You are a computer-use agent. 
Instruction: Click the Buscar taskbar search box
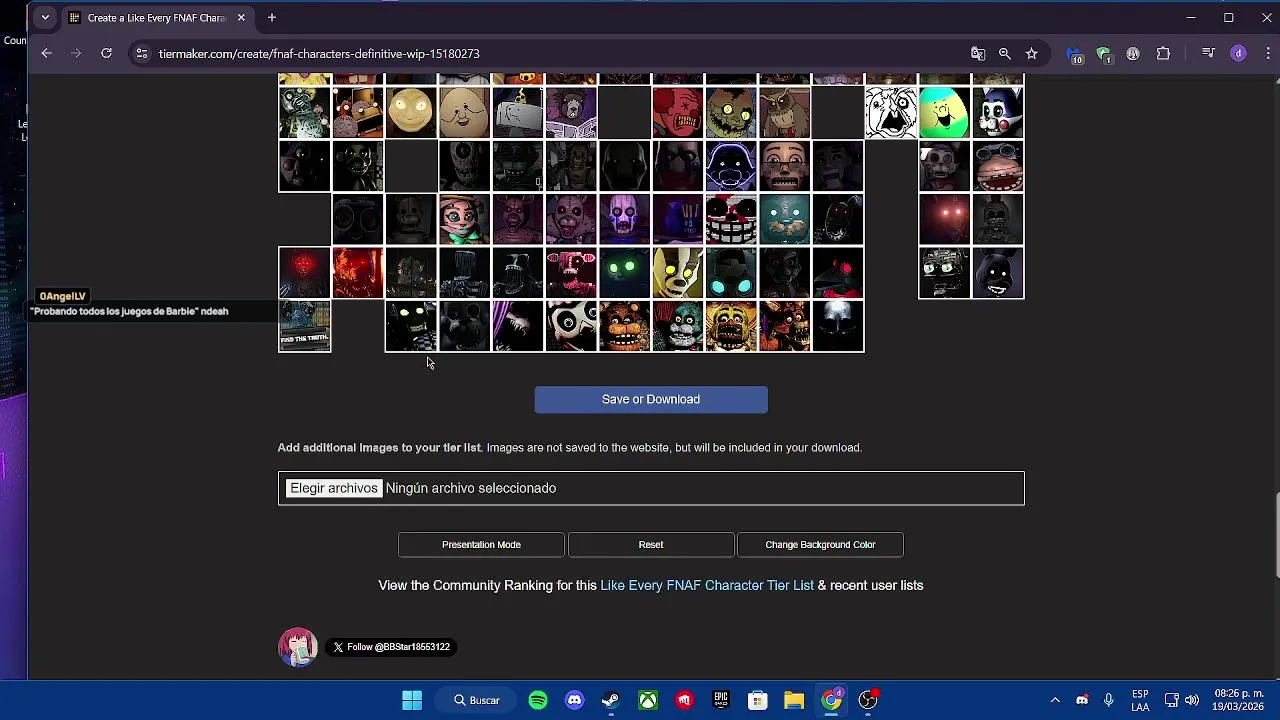[476, 700]
